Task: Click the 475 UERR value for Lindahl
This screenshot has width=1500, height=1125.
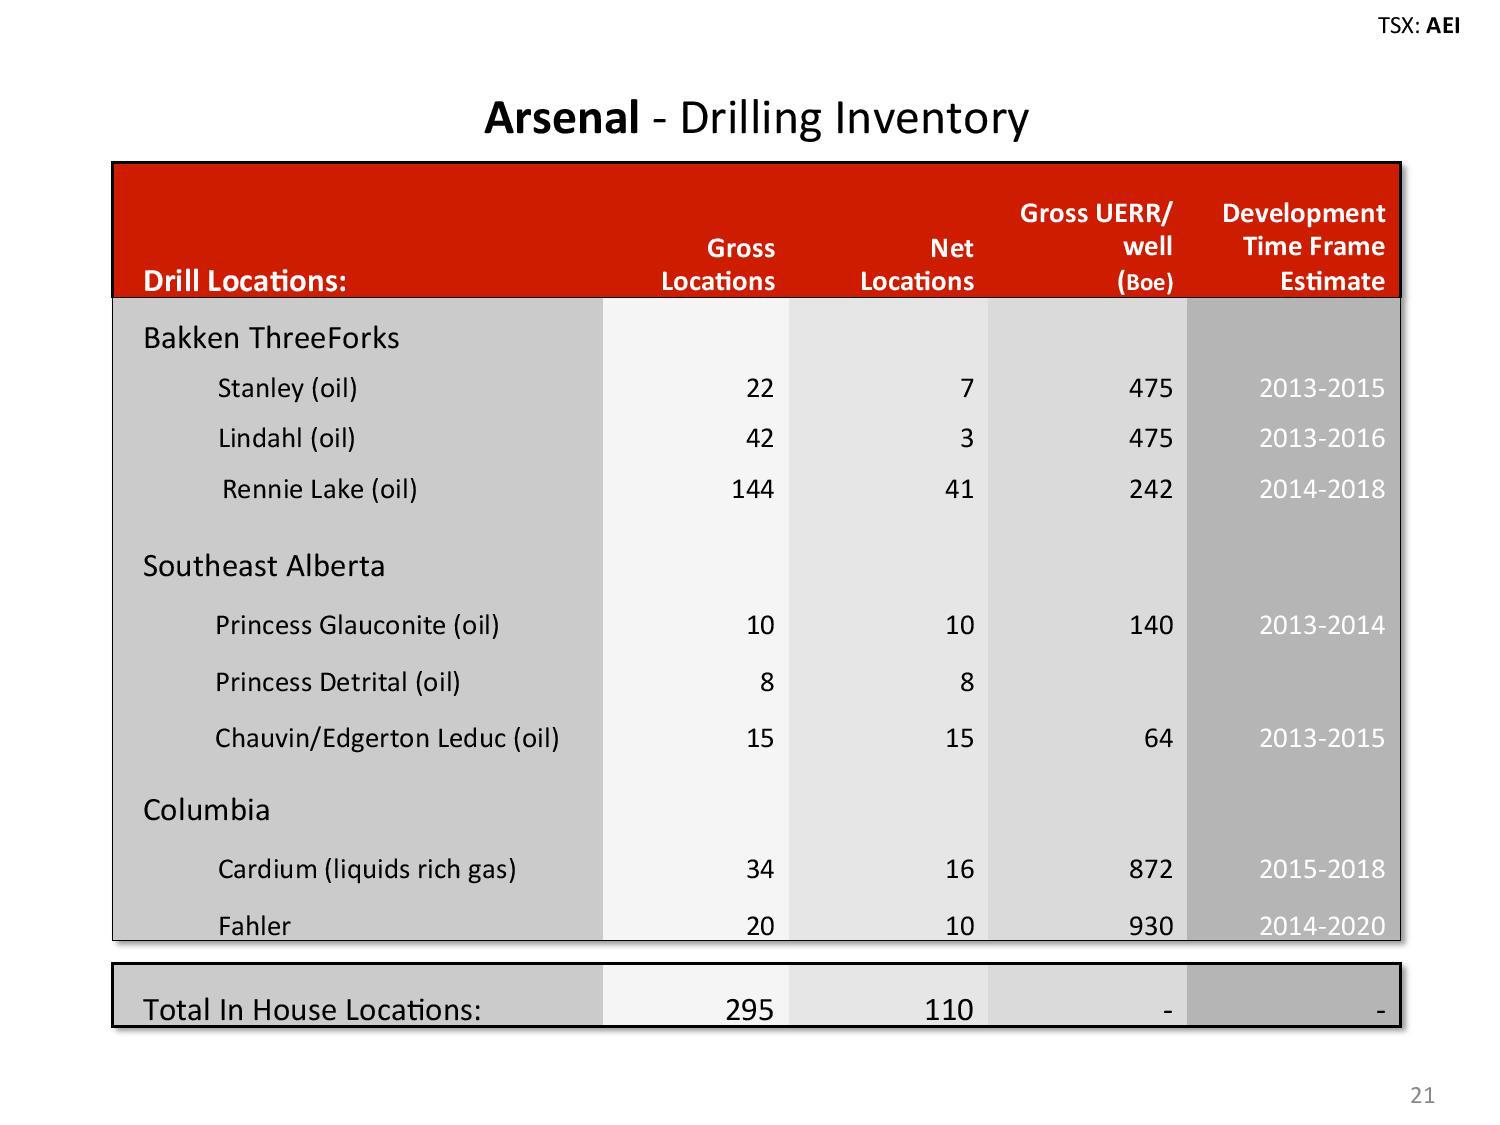Action: [1151, 438]
